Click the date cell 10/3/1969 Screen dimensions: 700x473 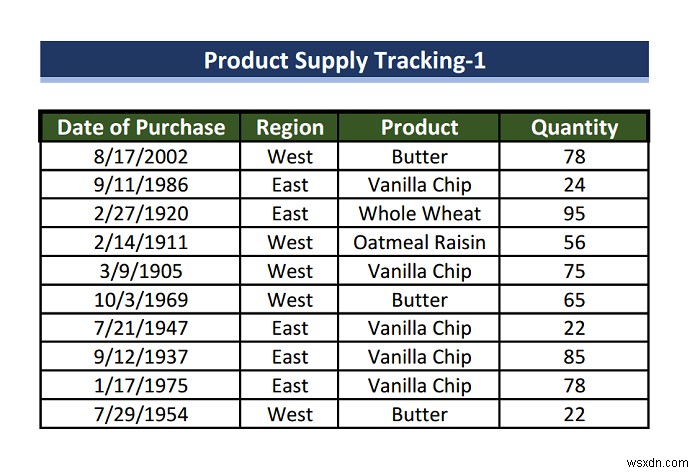coord(140,299)
